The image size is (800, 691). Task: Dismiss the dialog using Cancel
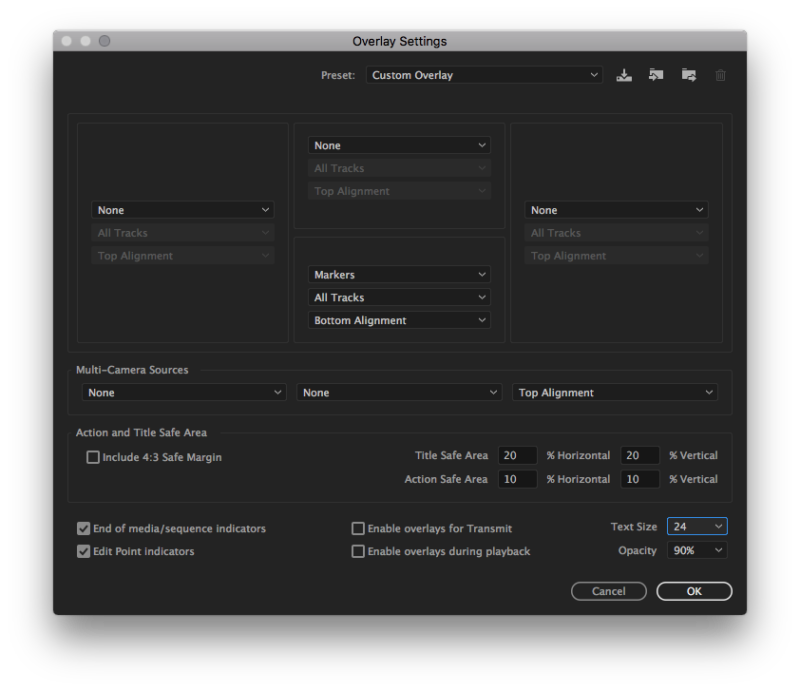click(x=608, y=590)
